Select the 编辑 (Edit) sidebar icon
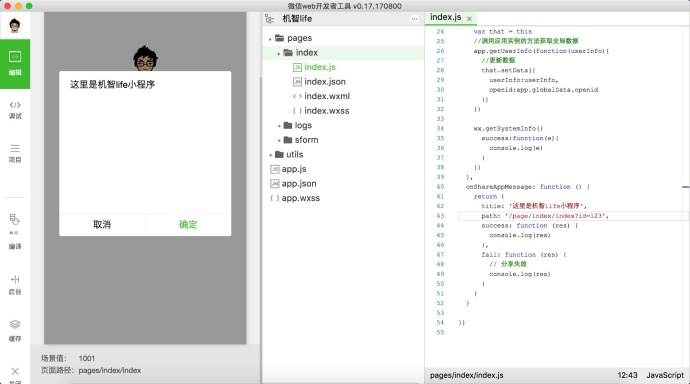The image size is (690, 384). click(15, 64)
